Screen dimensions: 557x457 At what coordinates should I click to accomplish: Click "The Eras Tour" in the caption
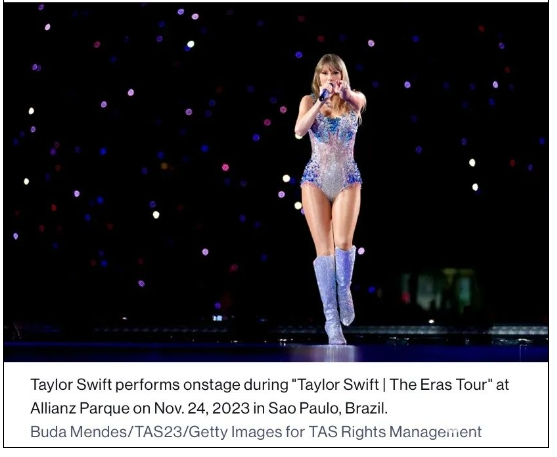438,385
